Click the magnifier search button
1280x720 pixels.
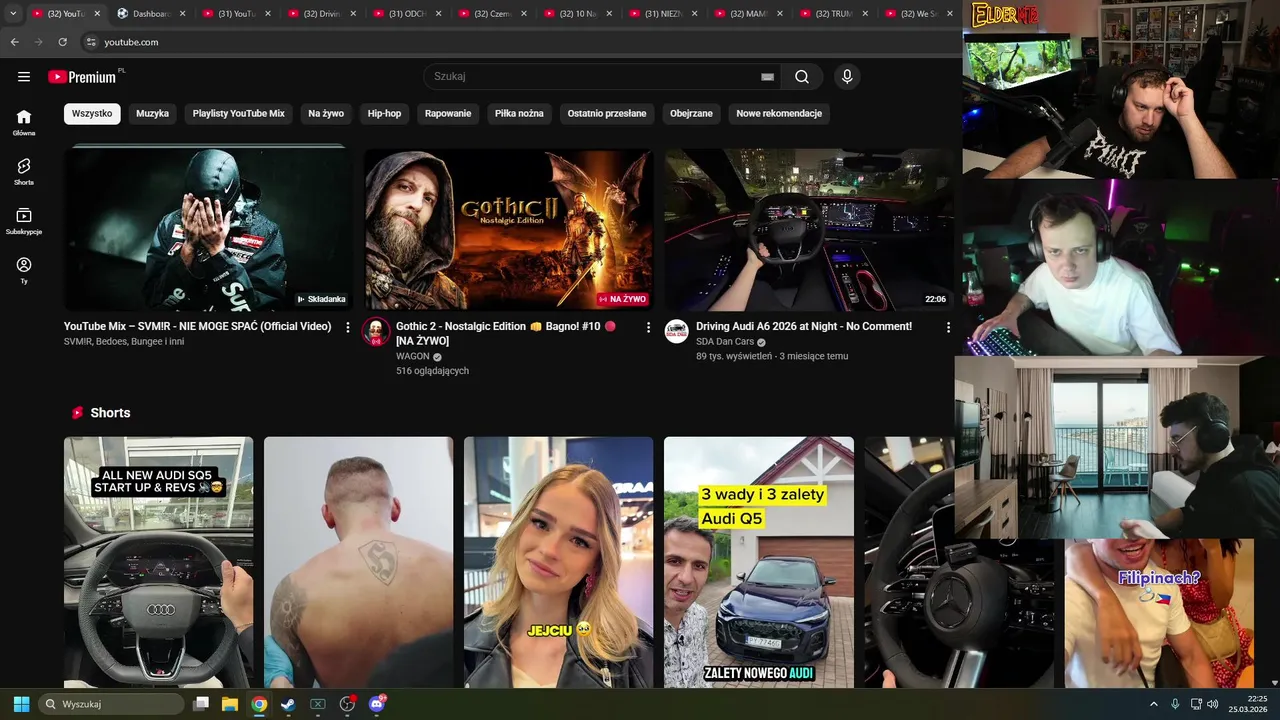point(802,77)
